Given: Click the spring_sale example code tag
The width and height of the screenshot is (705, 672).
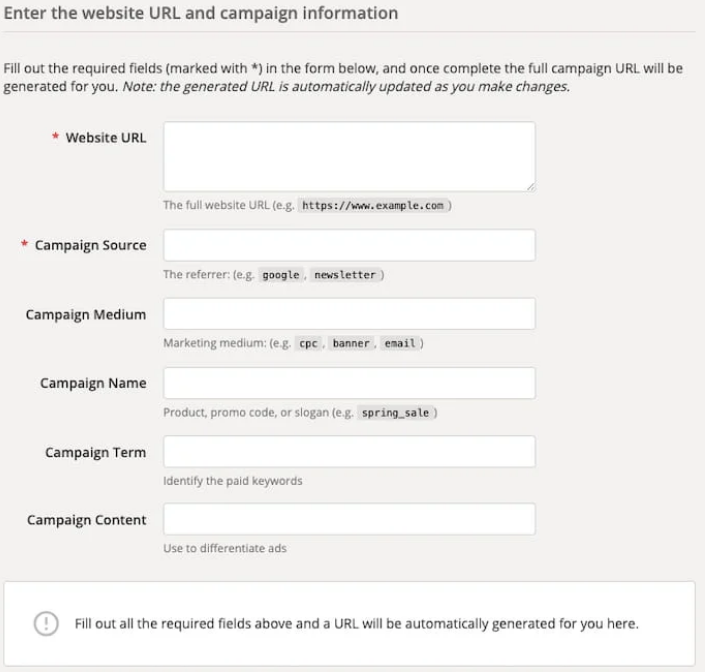Looking at the screenshot, I should tap(395, 413).
